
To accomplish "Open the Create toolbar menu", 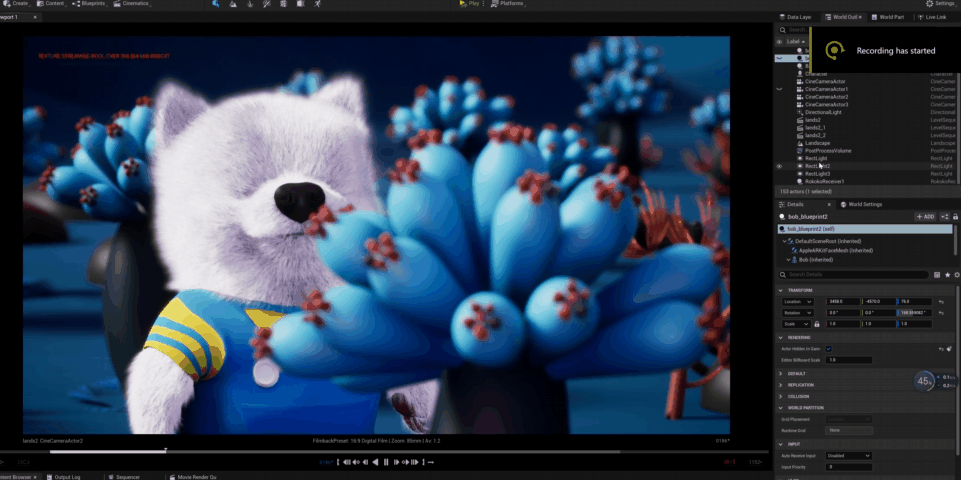I will coord(15,4).
